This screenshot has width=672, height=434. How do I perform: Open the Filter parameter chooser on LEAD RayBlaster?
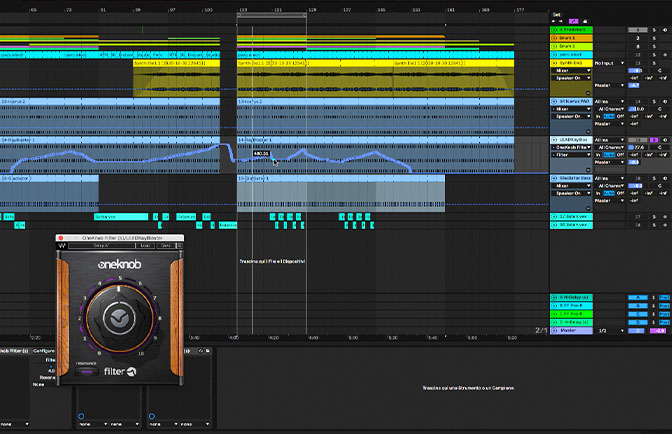click(x=571, y=155)
